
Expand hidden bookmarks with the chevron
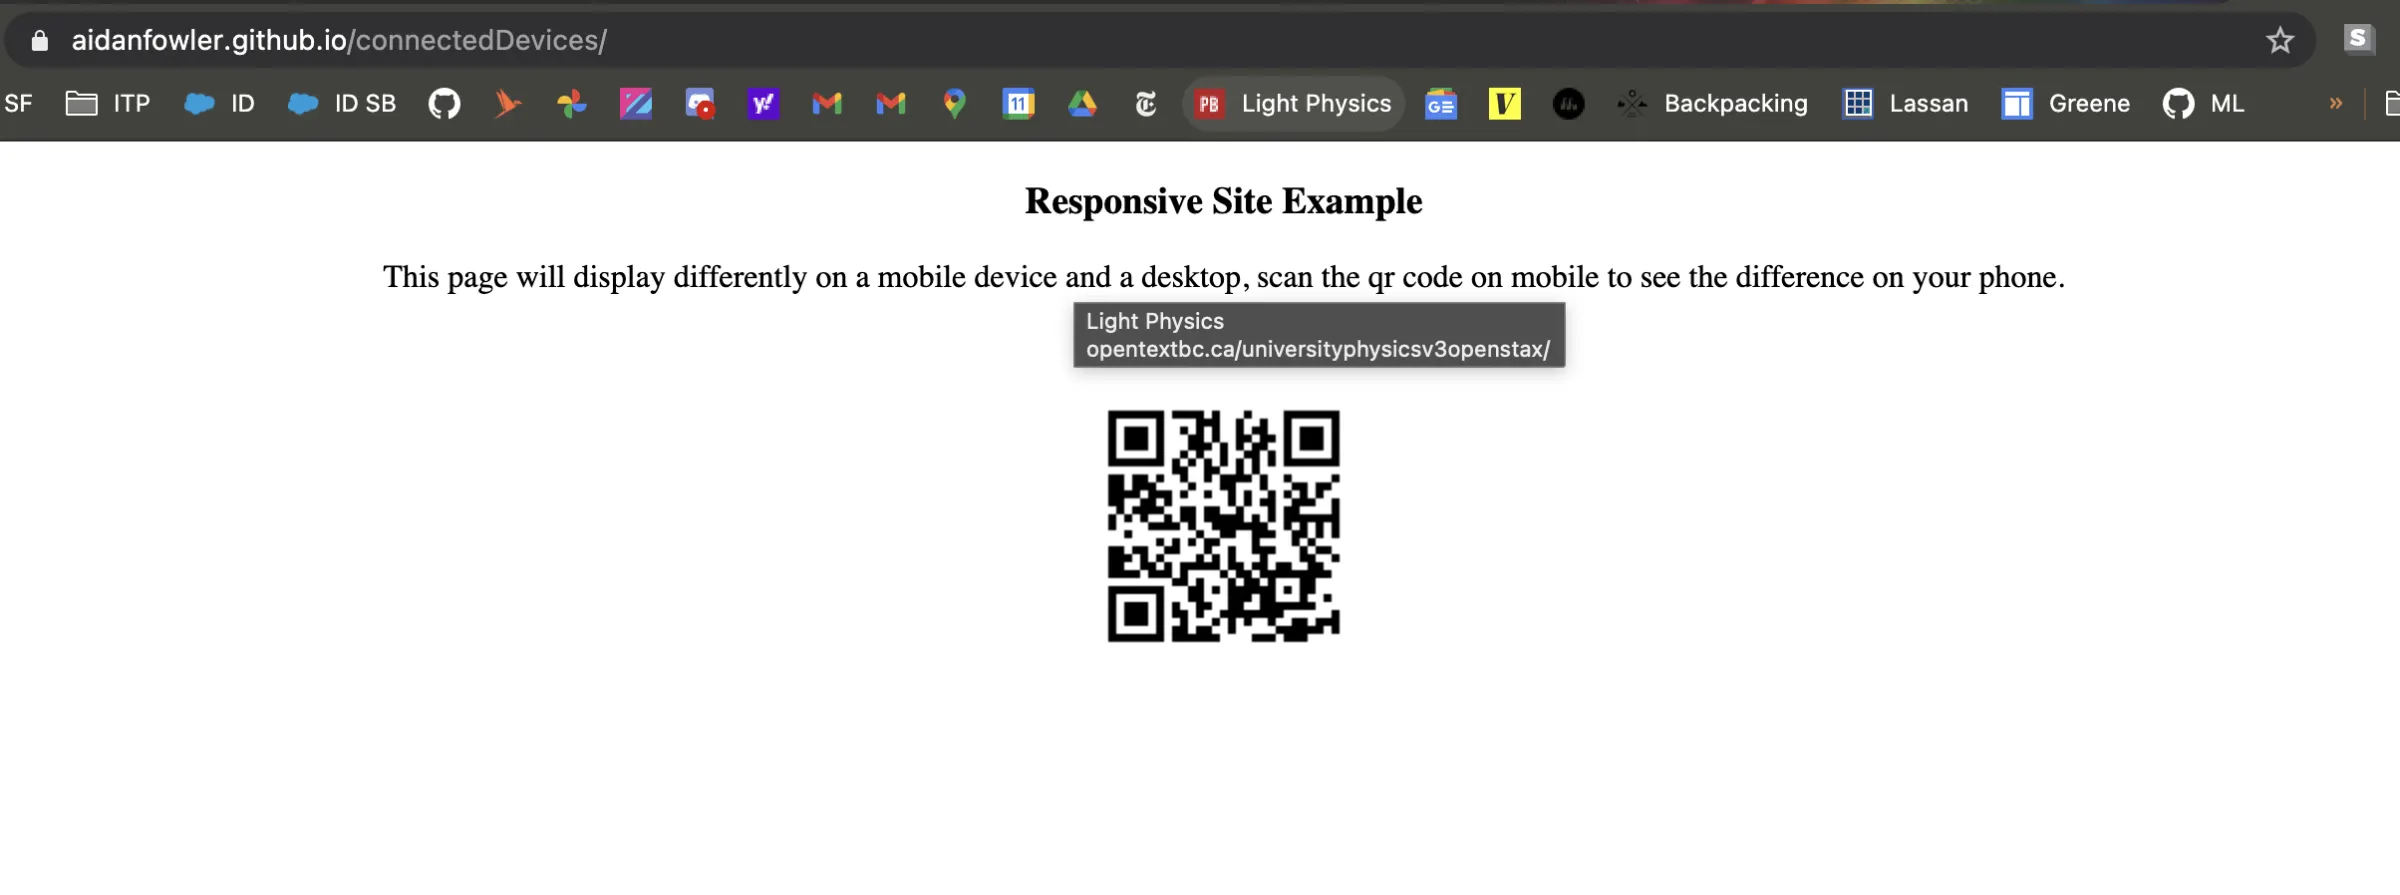coord(2336,103)
